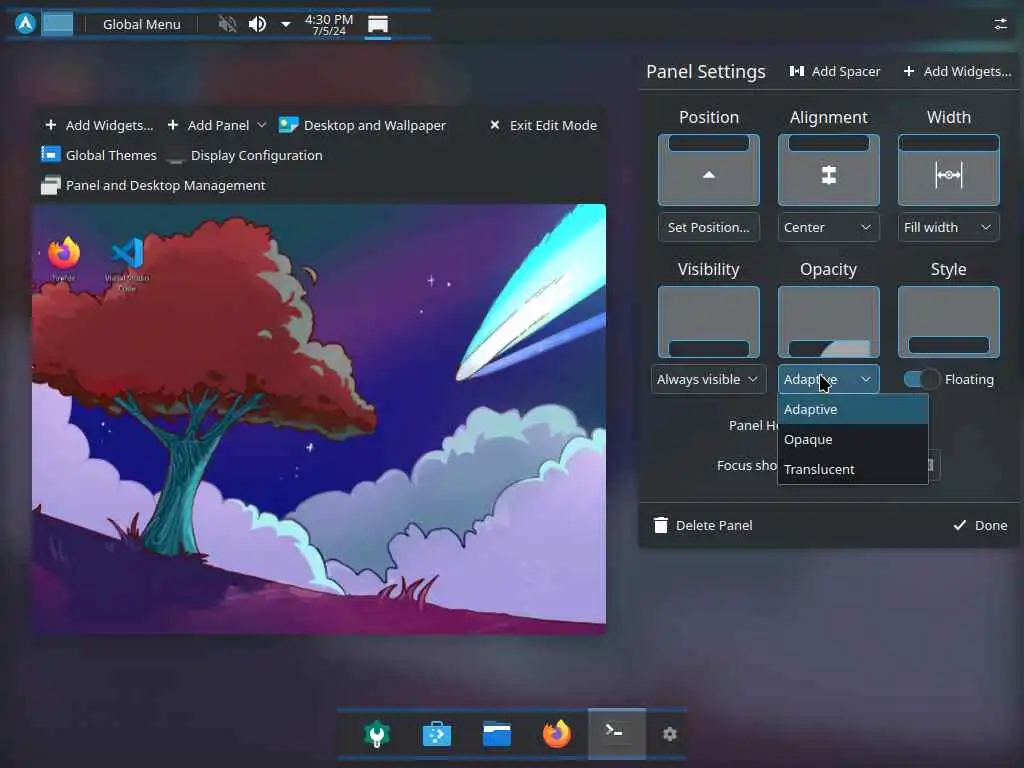Open Global Themes
The height and width of the screenshot is (768, 1024).
click(x=99, y=155)
